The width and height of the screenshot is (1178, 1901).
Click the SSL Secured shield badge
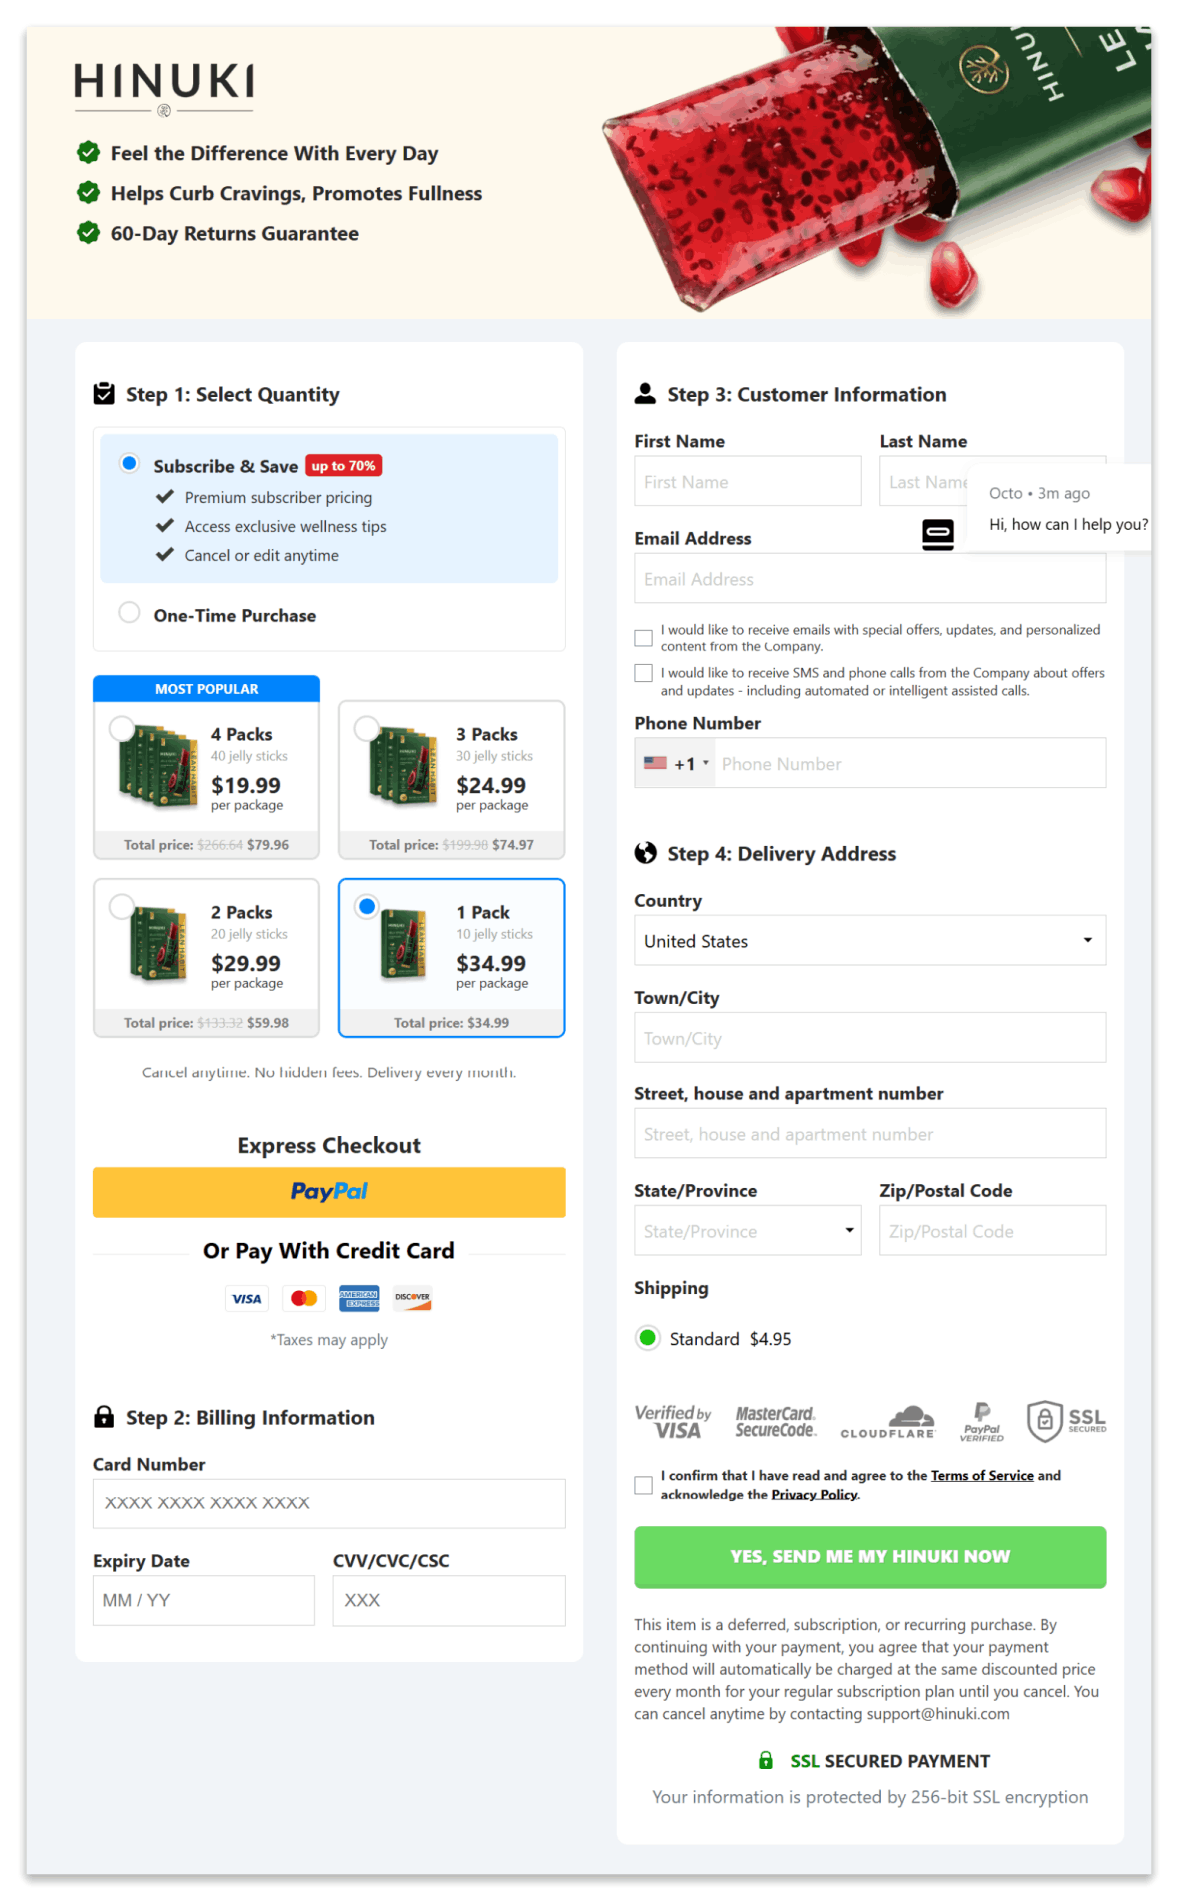pos(1066,1421)
